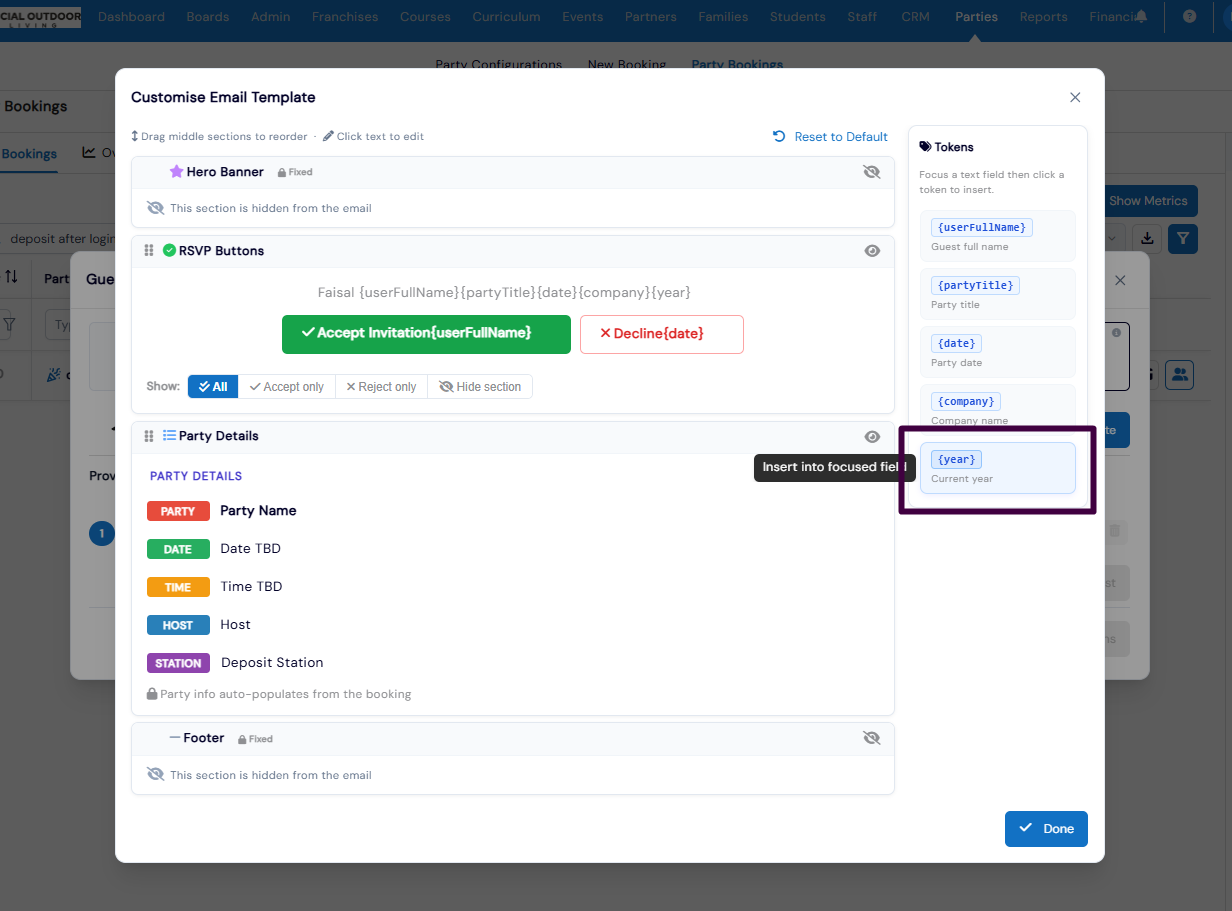Open the Boards menu in top navigation
This screenshot has width=1232, height=911.
[x=207, y=17]
